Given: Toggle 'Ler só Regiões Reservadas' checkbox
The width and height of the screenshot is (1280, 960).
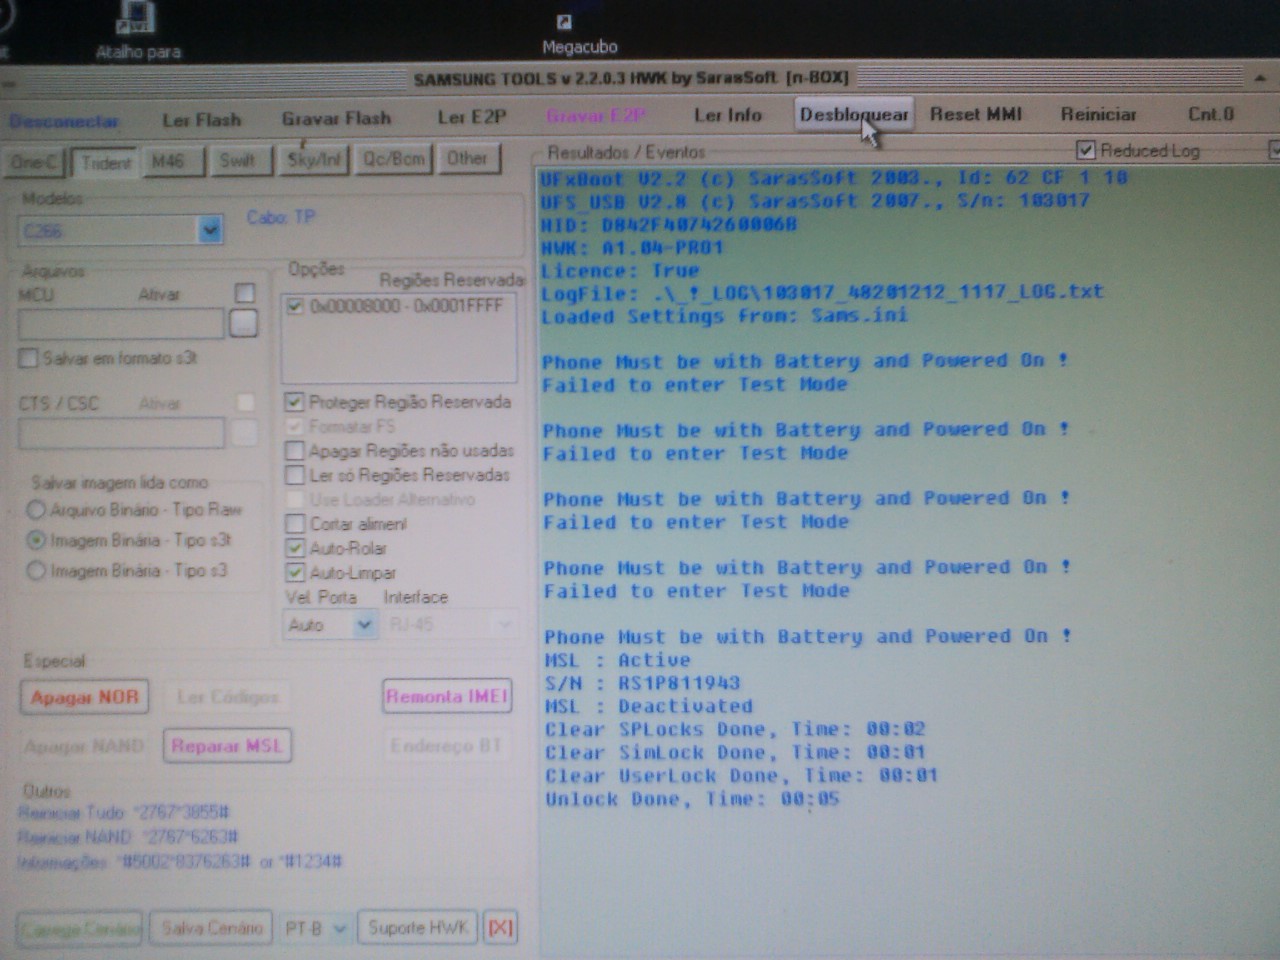Looking at the screenshot, I should click(295, 475).
